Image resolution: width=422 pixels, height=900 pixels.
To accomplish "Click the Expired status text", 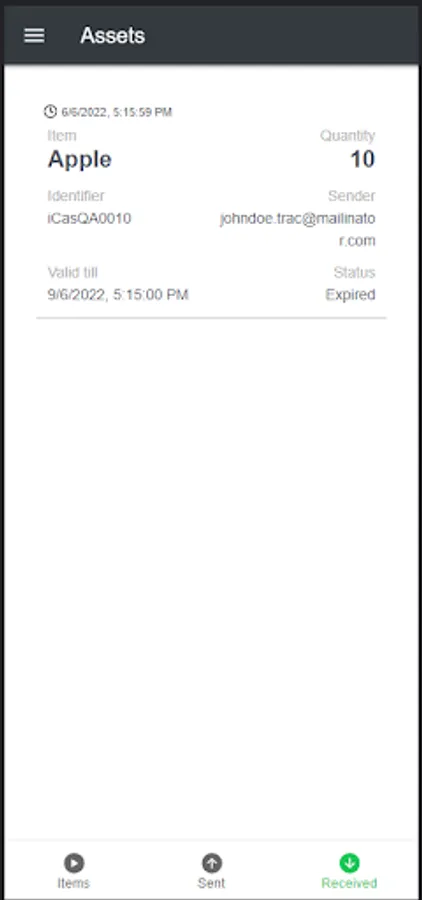I will [x=350, y=295].
